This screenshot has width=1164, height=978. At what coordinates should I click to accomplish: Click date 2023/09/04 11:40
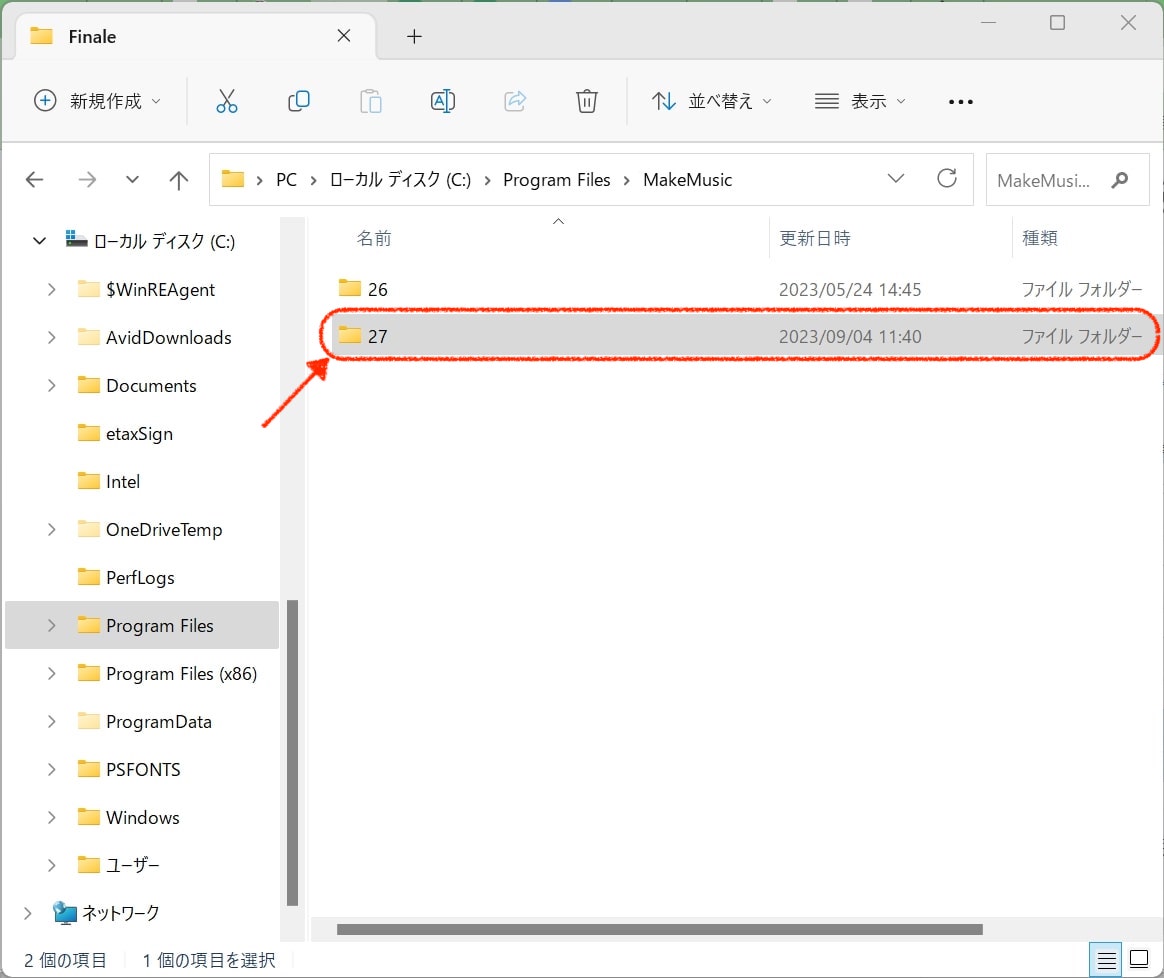point(849,336)
